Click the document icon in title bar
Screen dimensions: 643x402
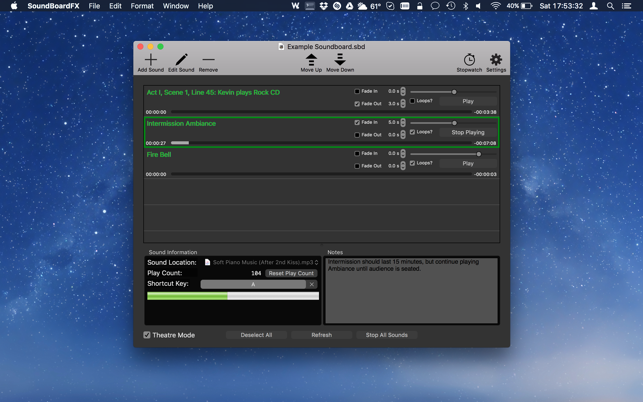click(281, 47)
